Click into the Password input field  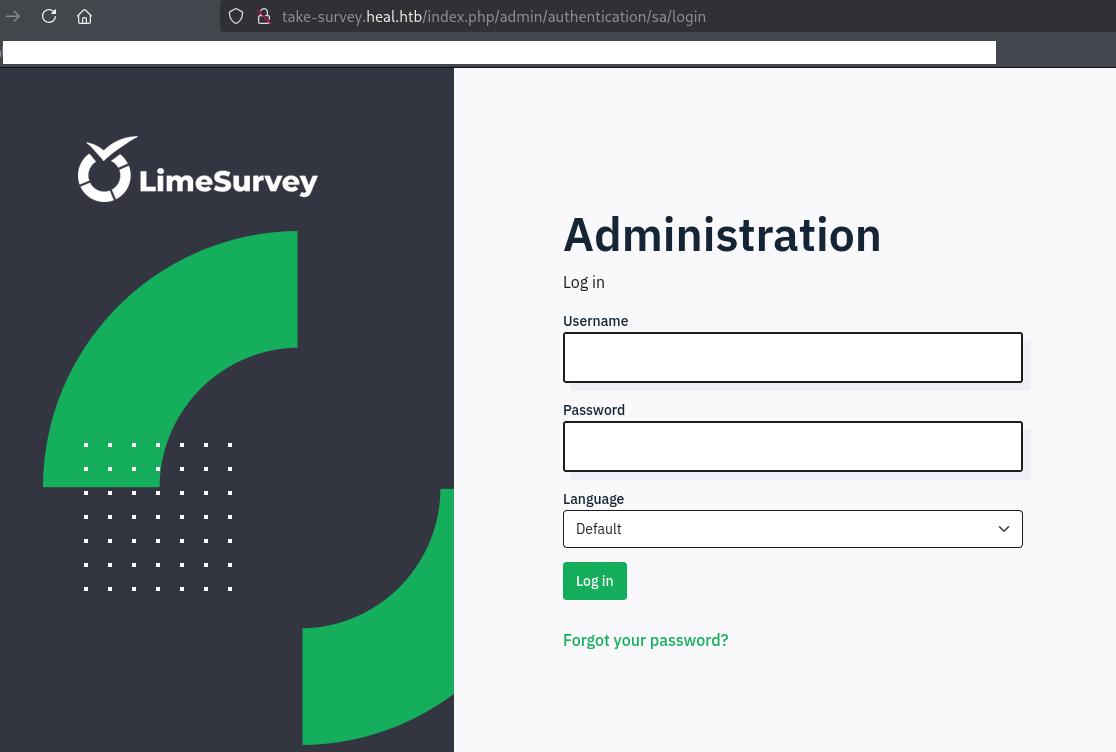pos(792,447)
